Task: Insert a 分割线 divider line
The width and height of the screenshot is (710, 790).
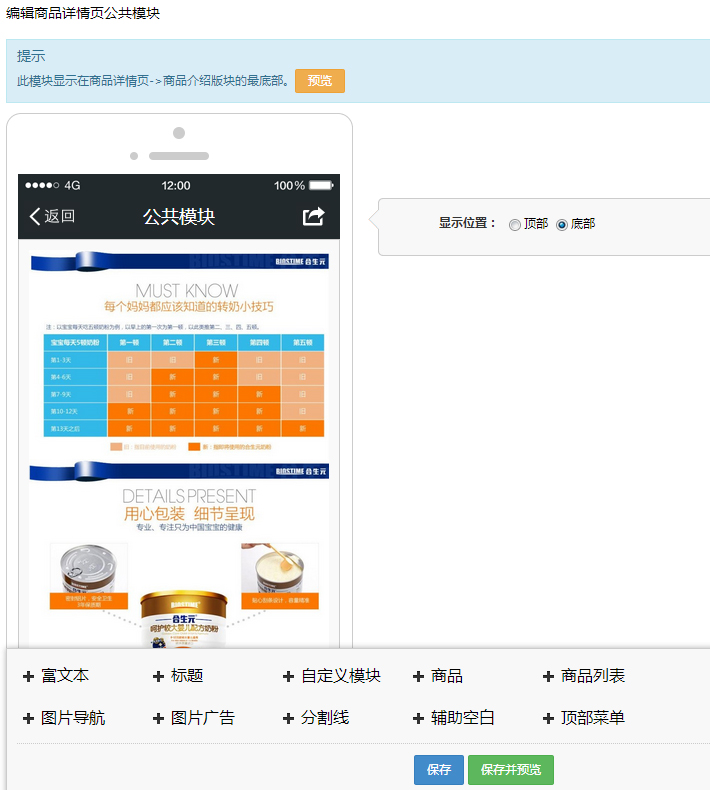Action: tap(316, 718)
